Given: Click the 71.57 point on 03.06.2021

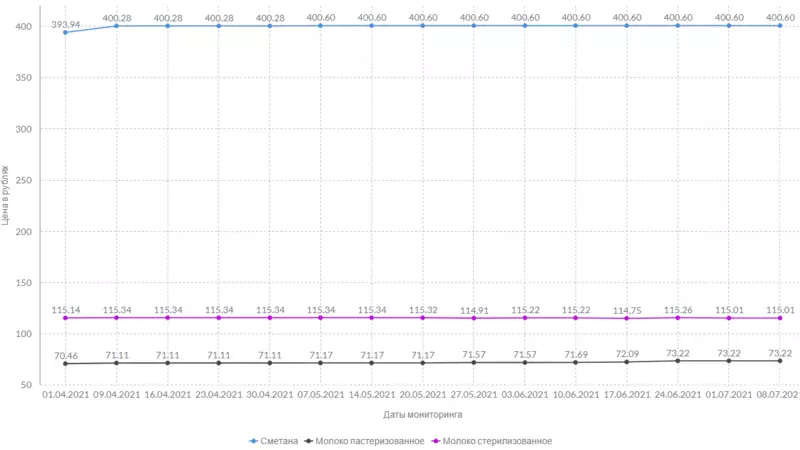Looking at the screenshot, I should click(x=525, y=362).
